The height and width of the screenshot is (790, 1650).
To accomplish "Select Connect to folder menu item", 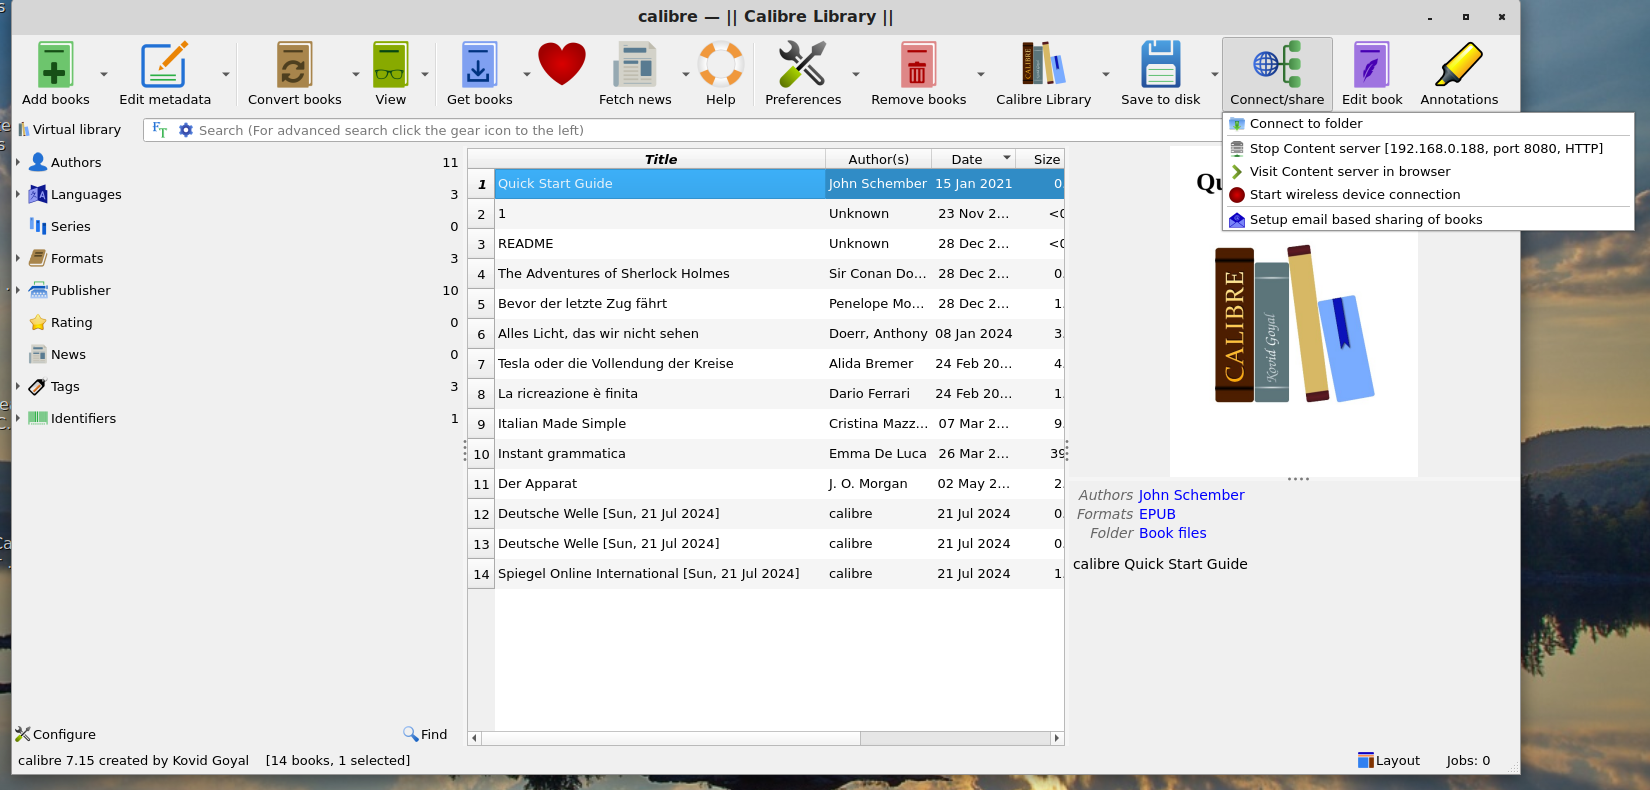I will click(1428, 124).
